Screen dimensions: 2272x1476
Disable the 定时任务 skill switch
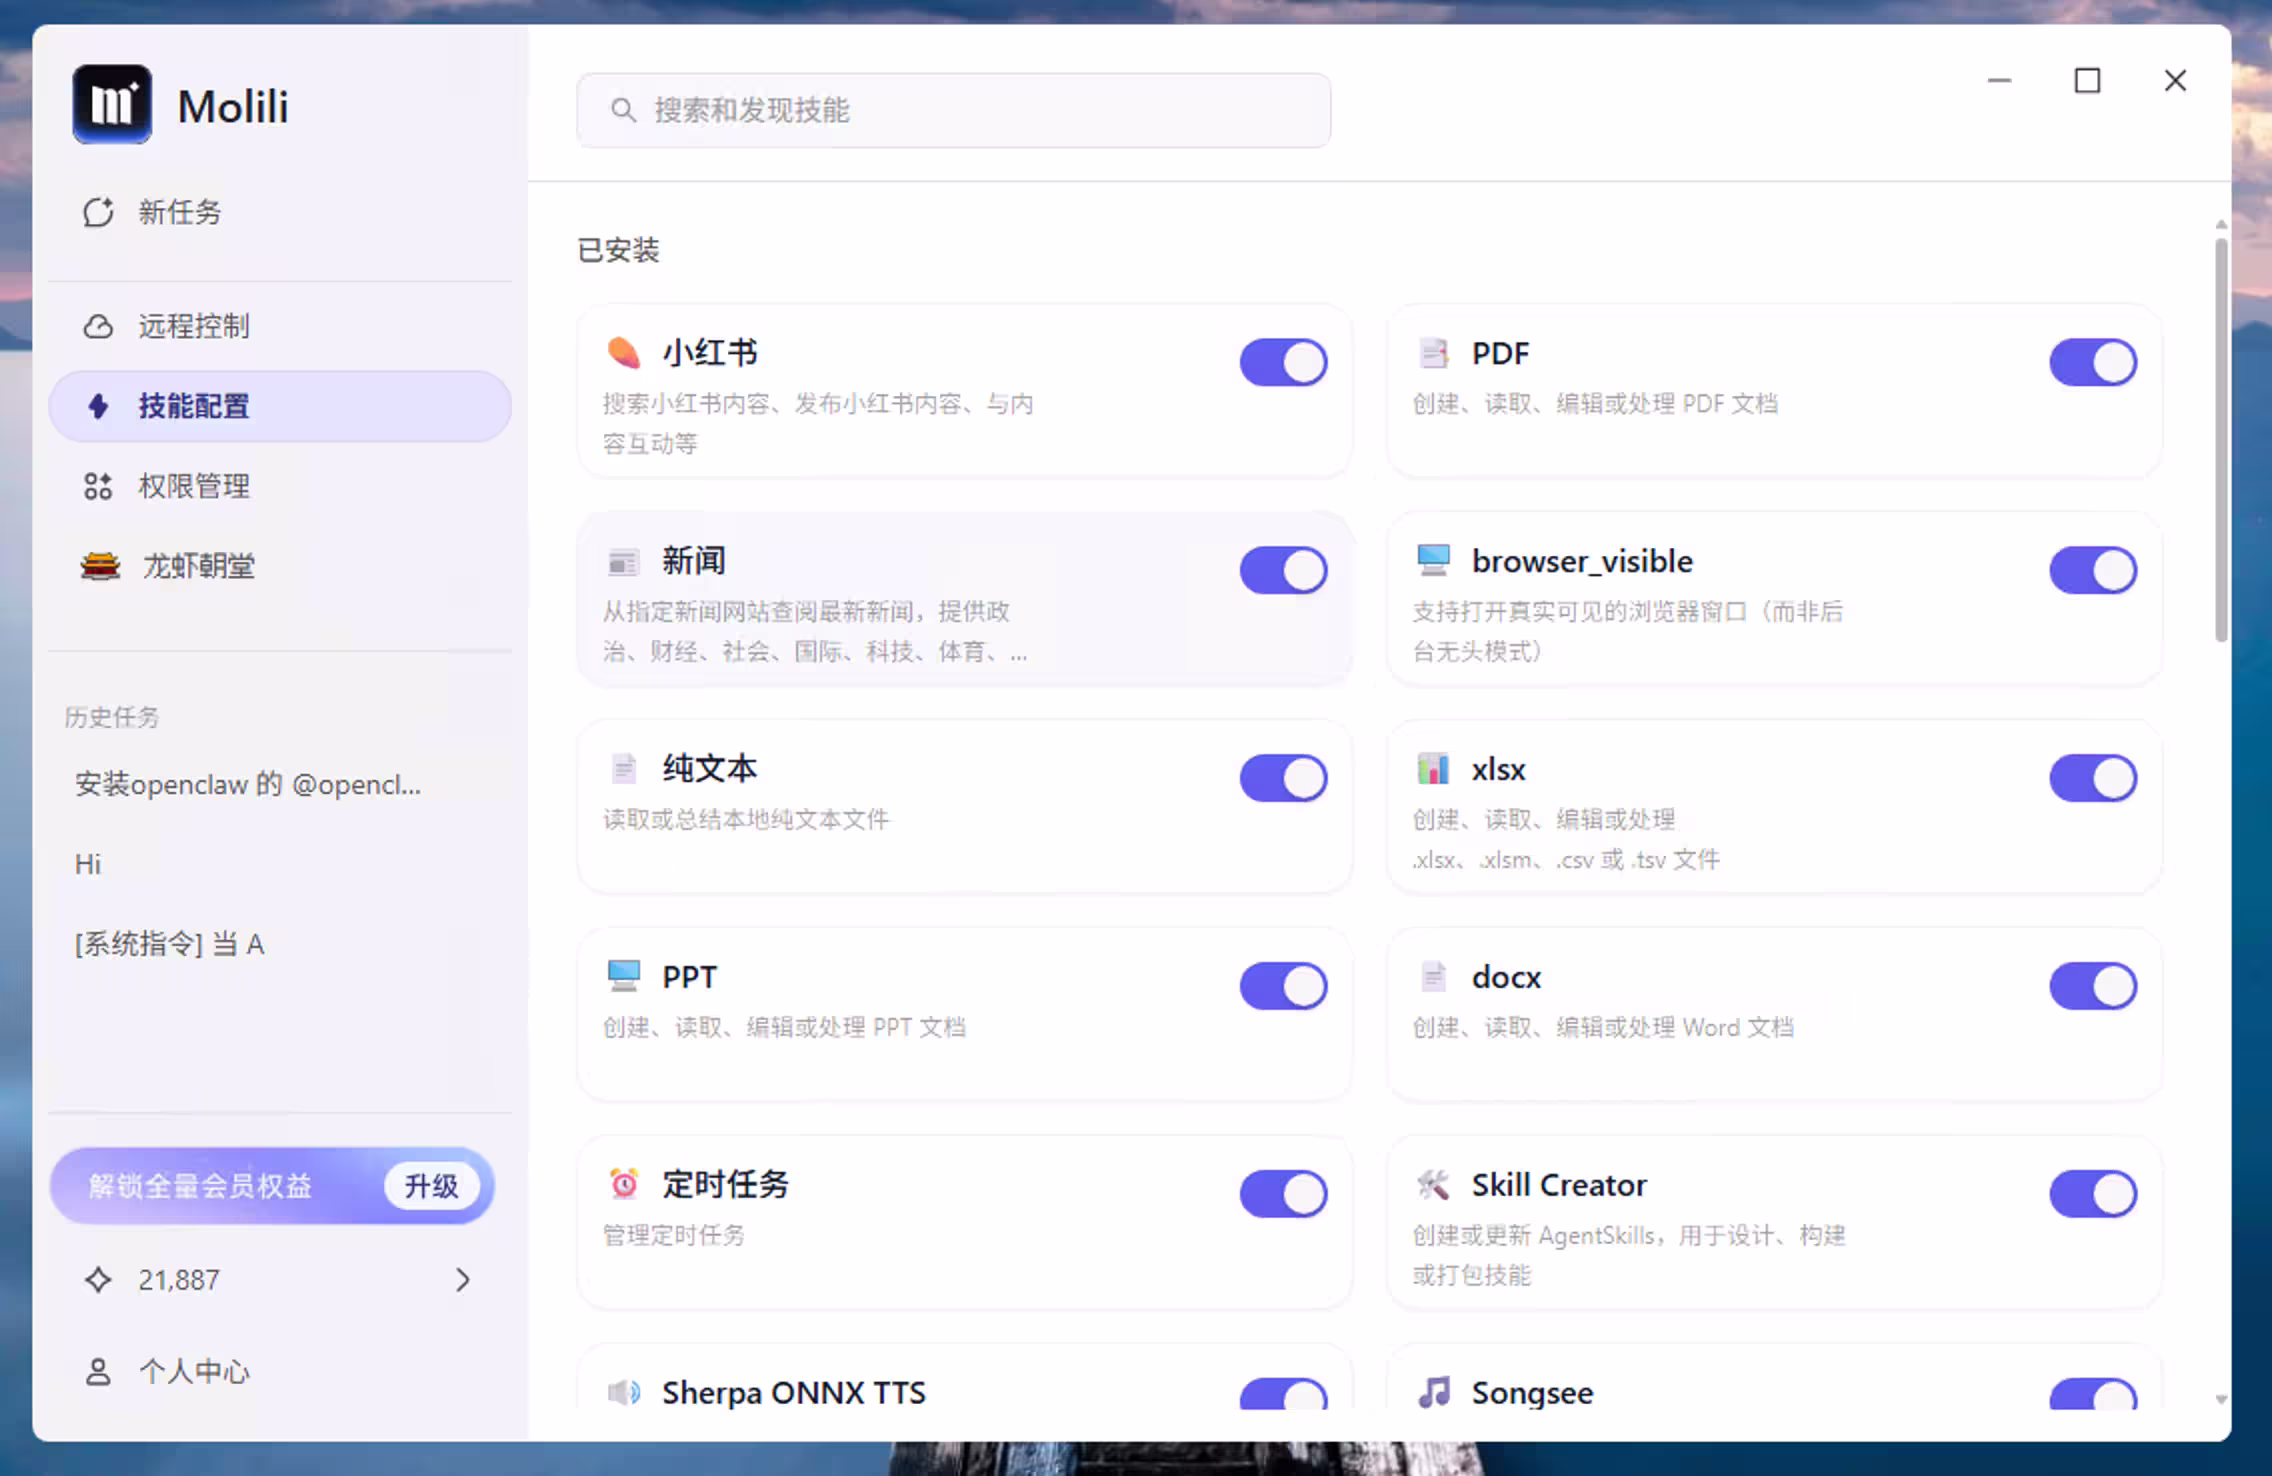[x=1283, y=1193]
